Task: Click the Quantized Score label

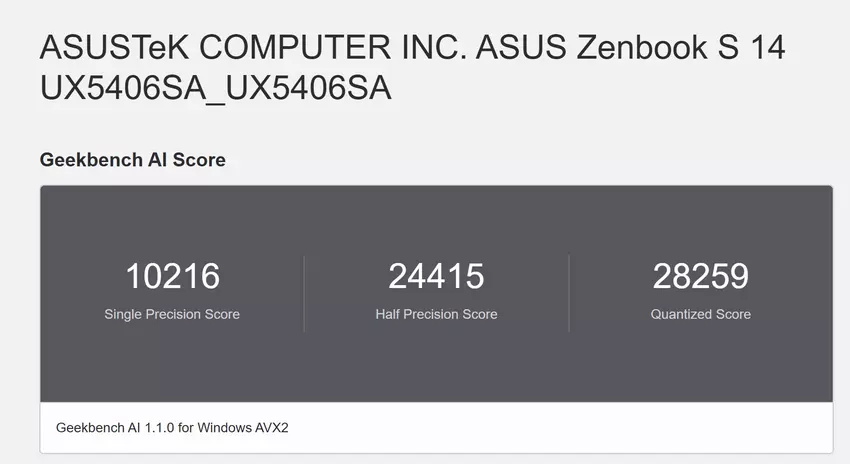Action: coord(700,314)
